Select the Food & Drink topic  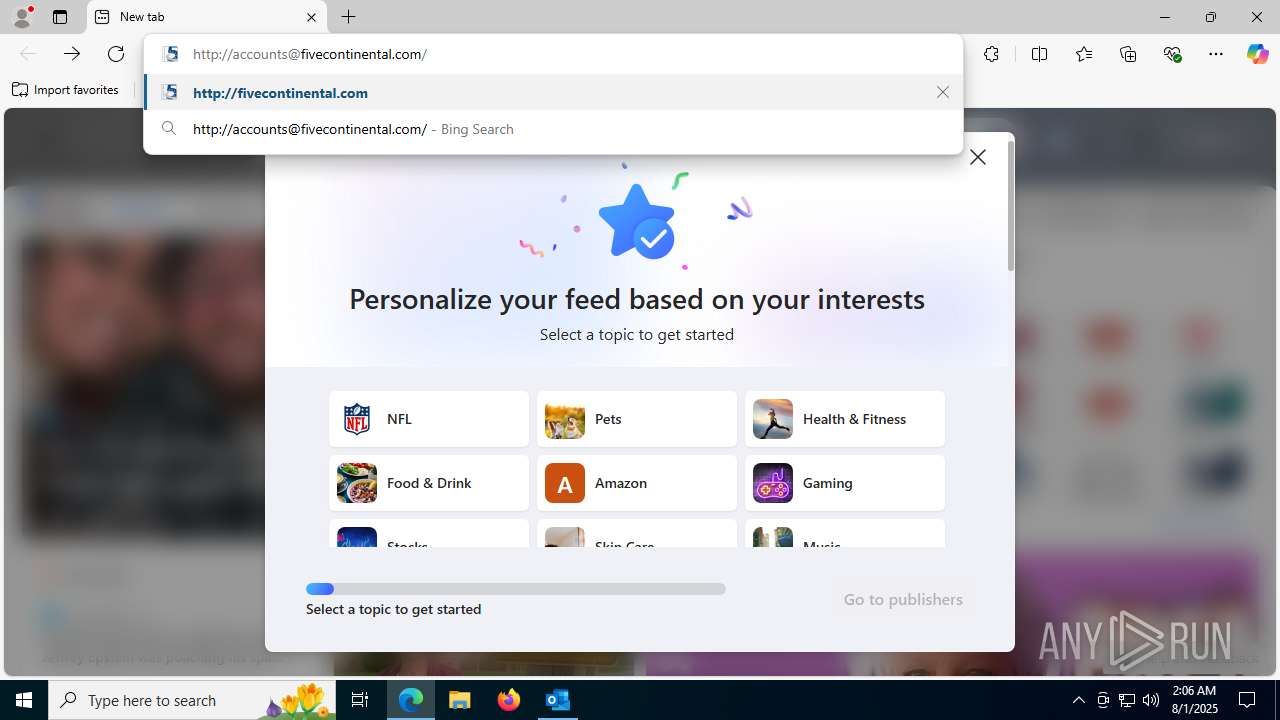[429, 483]
